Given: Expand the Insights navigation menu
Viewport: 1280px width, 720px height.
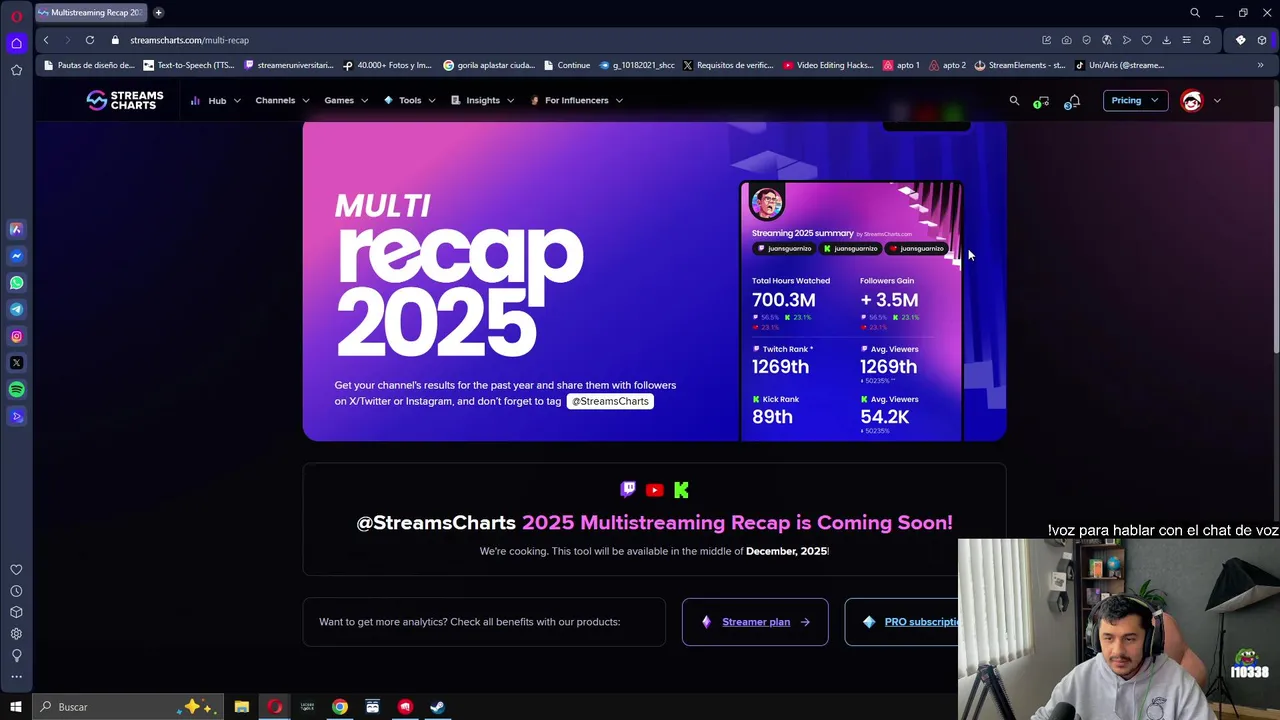Looking at the screenshot, I should (x=482, y=100).
